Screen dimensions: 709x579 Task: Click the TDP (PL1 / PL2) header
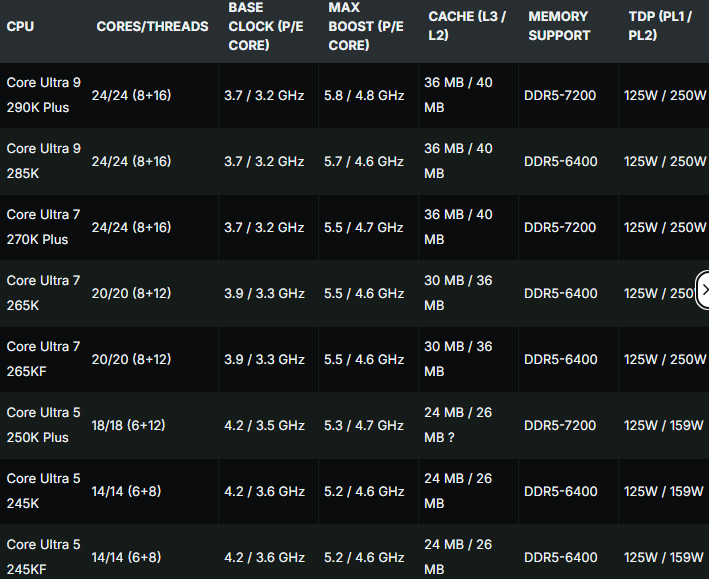[657, 26]
